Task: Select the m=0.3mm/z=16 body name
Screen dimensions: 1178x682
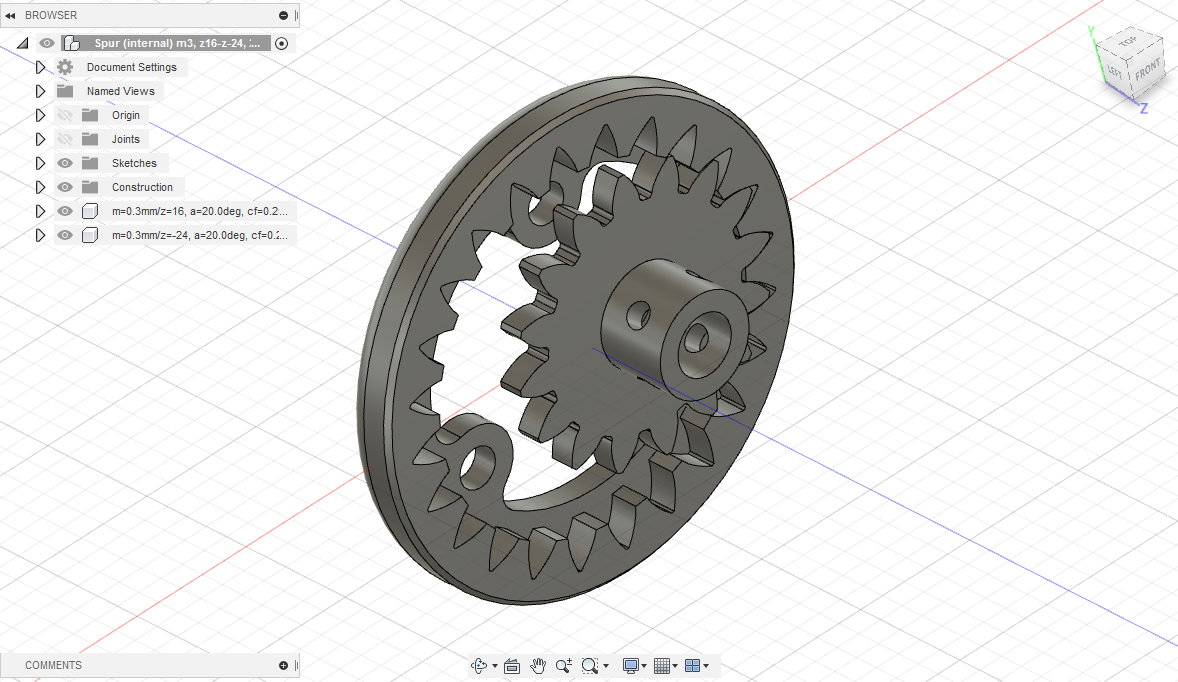Action: pyautogui.click(x=200, y=211)
